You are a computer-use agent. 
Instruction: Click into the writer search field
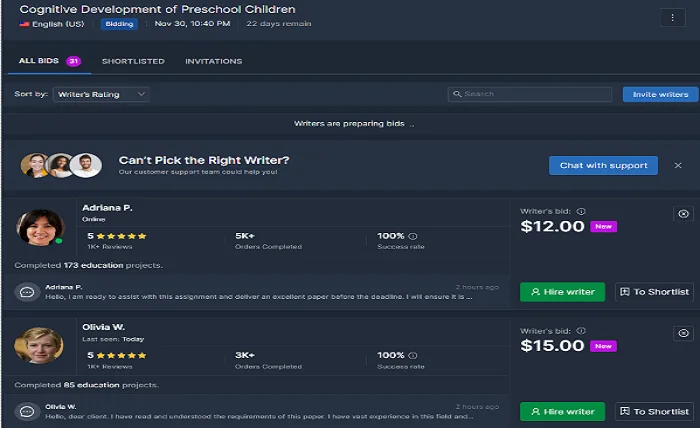click(x=530, y=94)
